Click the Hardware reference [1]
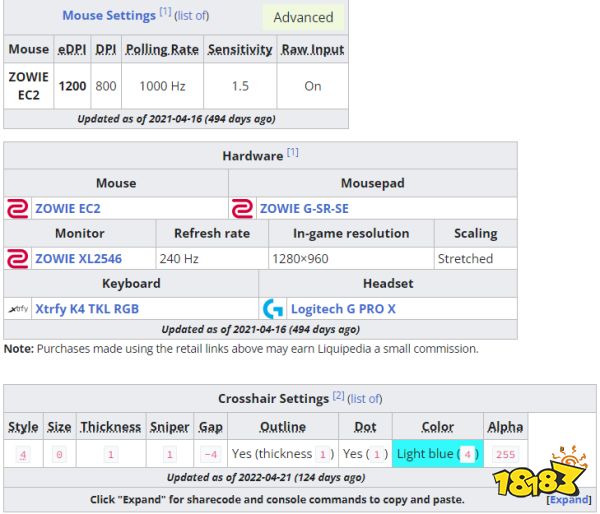 pyautogui.click(x=292, y=152)
